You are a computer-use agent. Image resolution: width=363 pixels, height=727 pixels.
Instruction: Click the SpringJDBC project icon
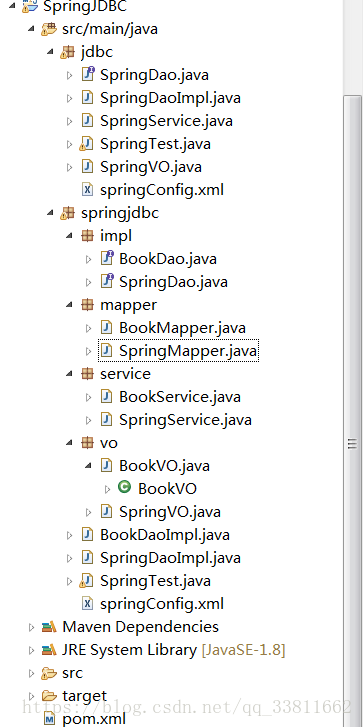point(30,6)
